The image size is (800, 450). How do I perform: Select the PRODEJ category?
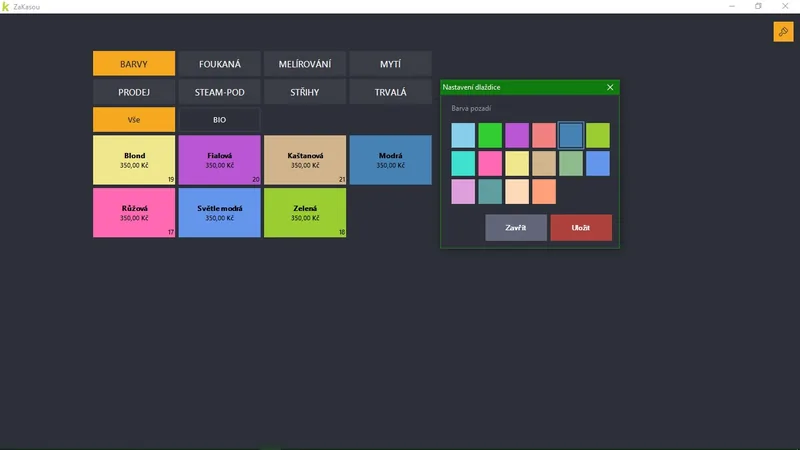point(134,92)
